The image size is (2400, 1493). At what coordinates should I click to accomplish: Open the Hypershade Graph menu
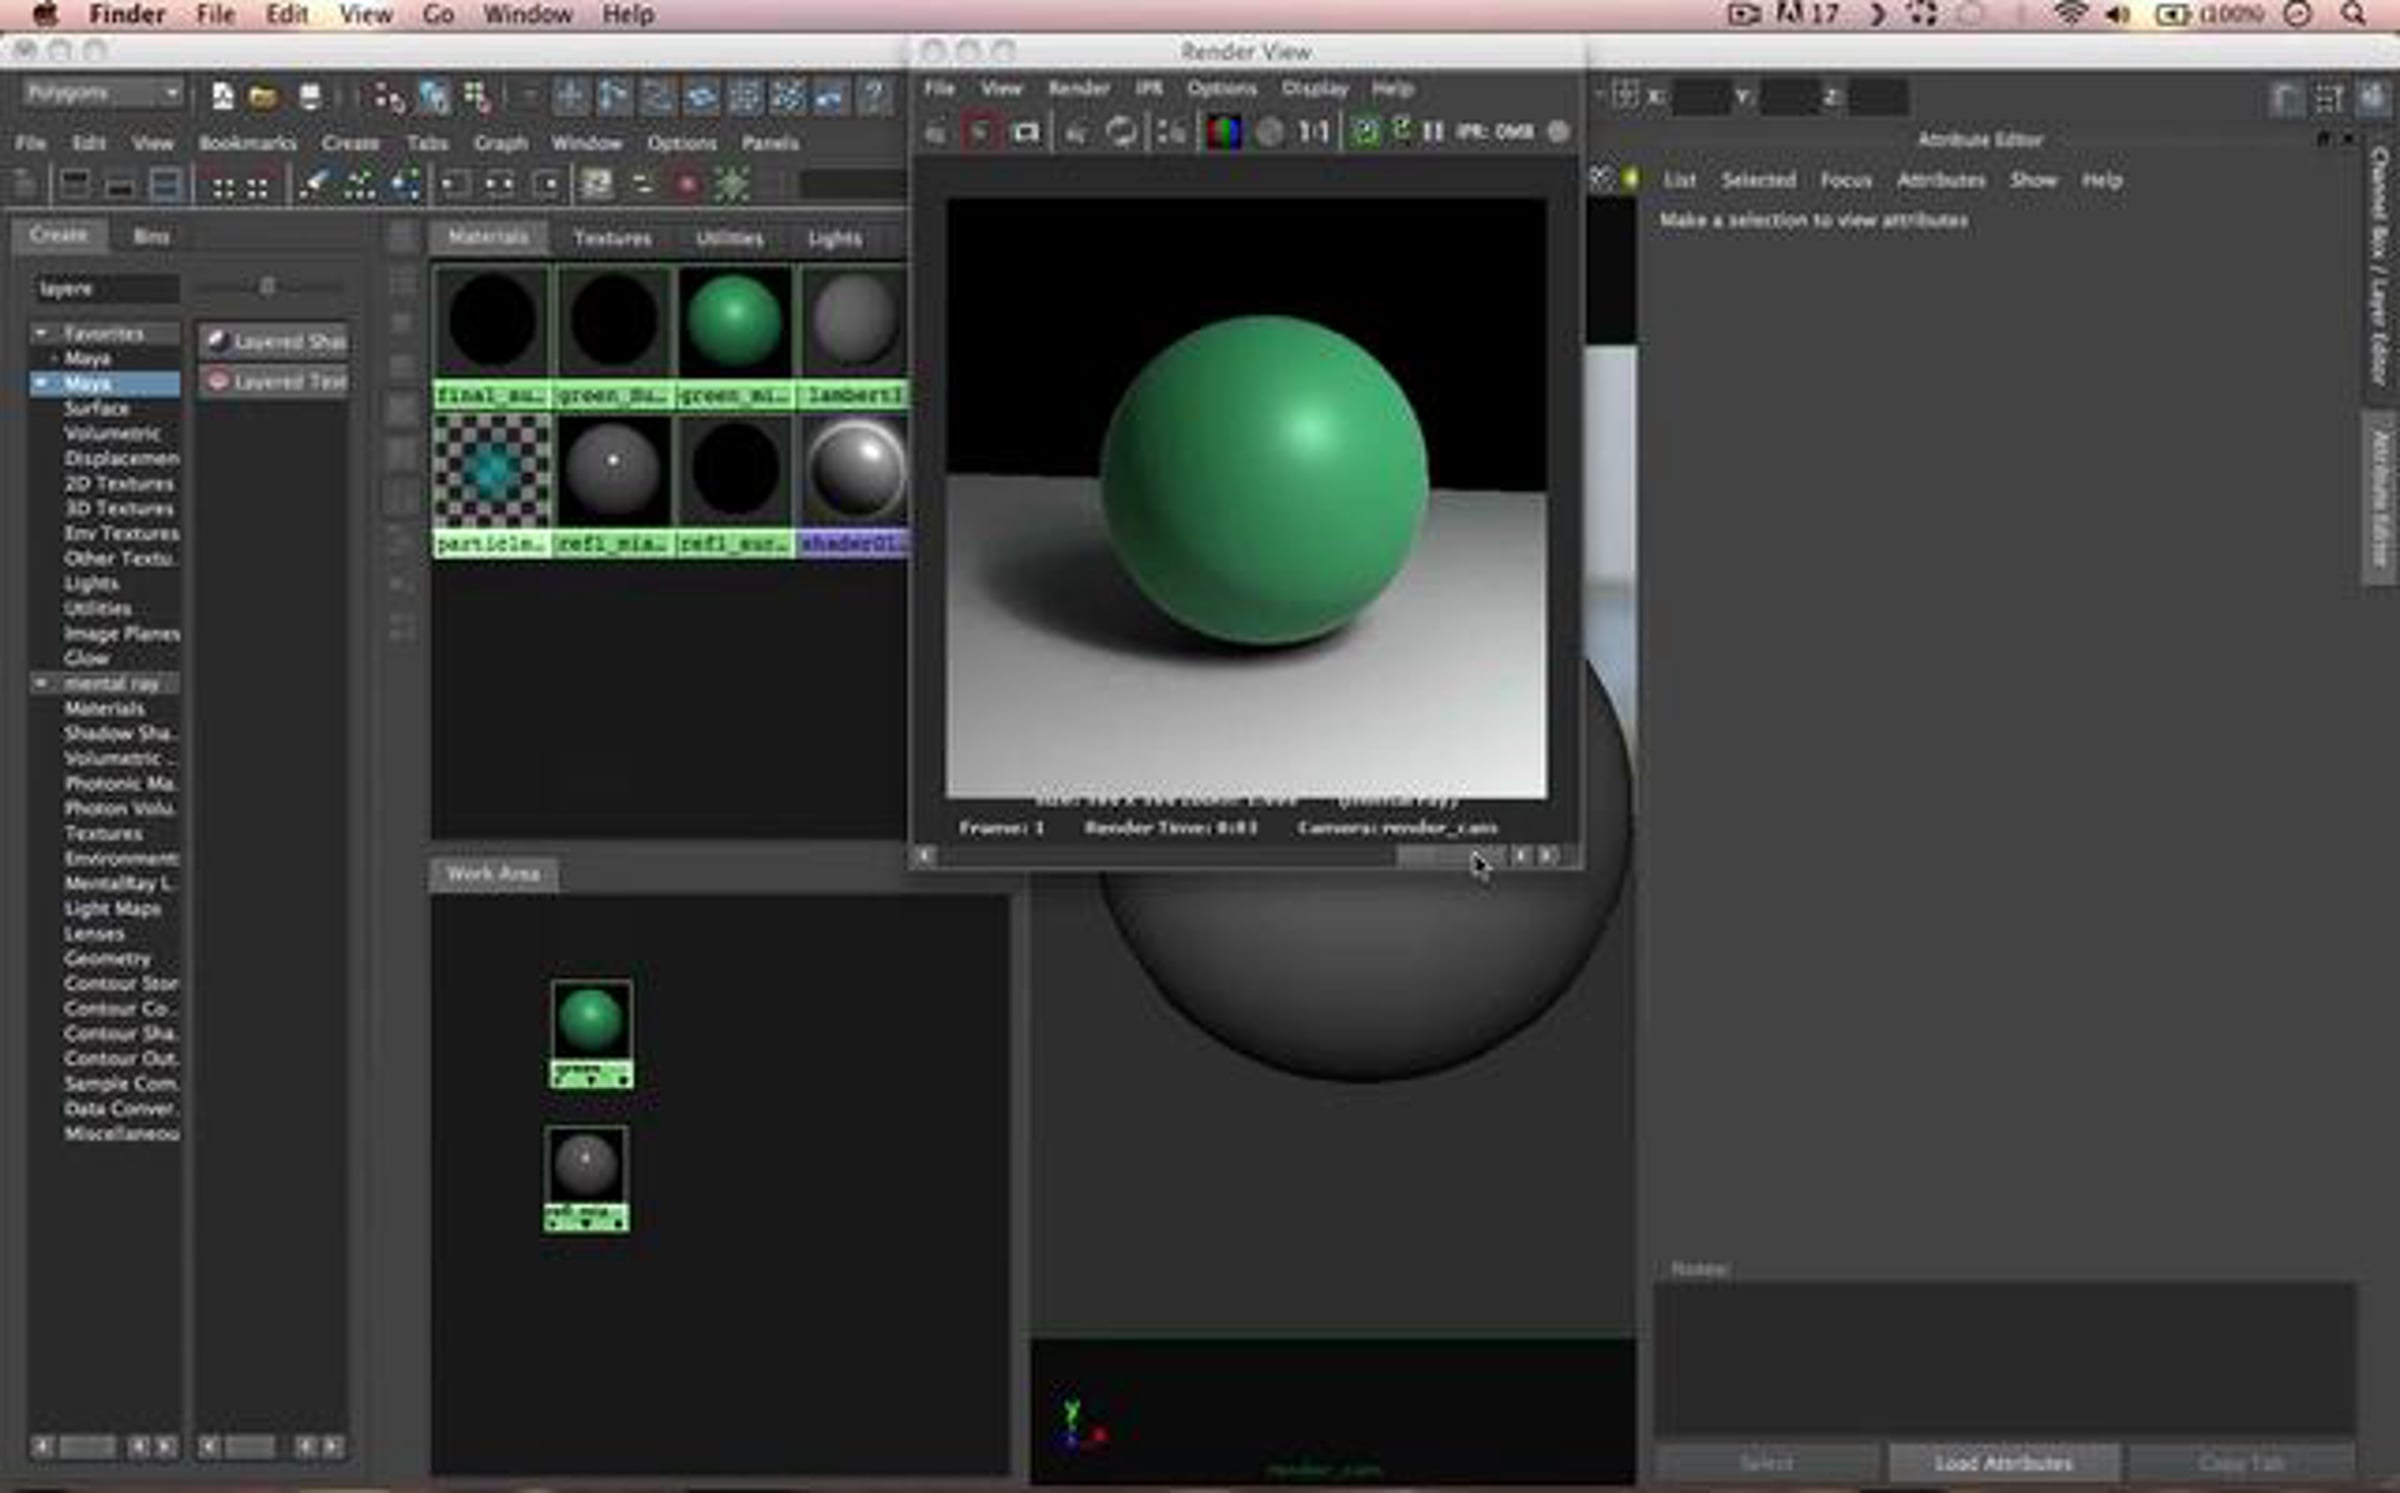(x=500, y=143)
